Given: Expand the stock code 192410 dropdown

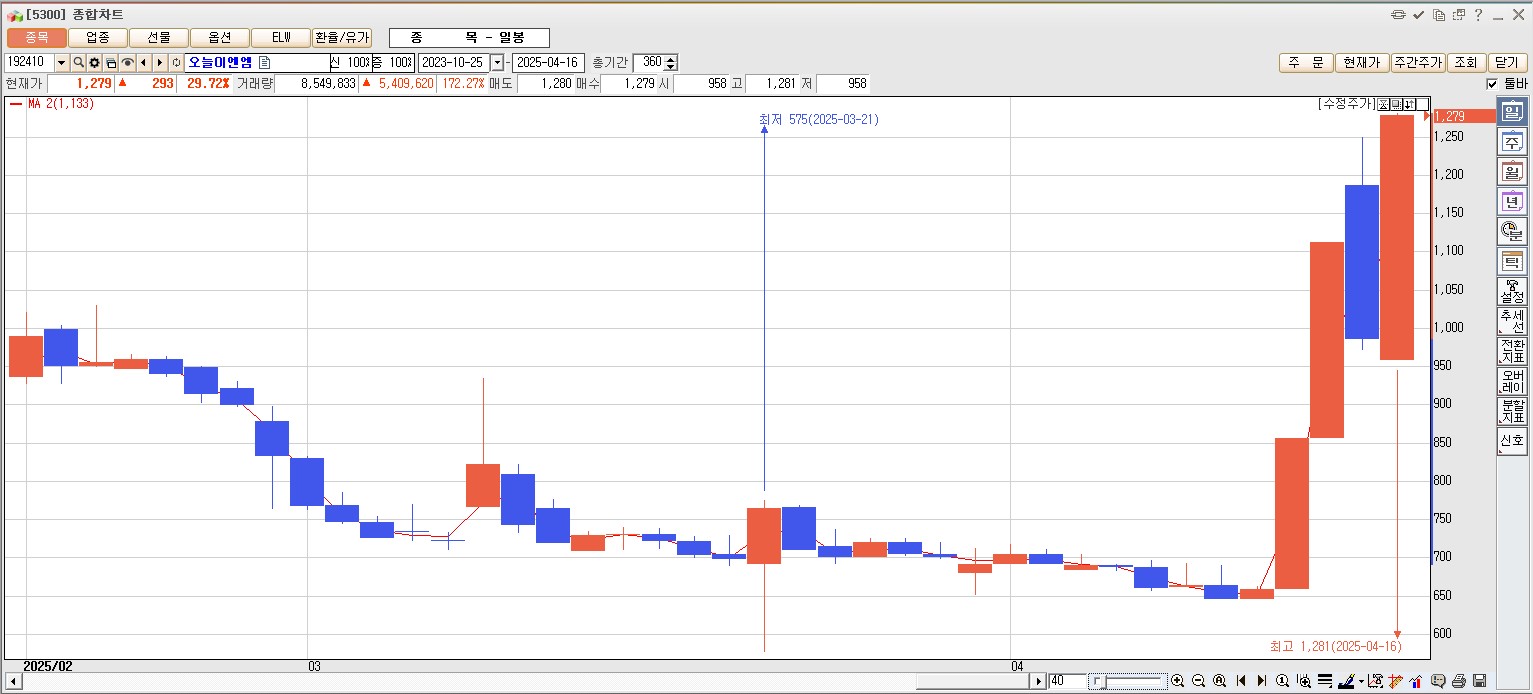Looking at the screenshot, I should 61,63.
